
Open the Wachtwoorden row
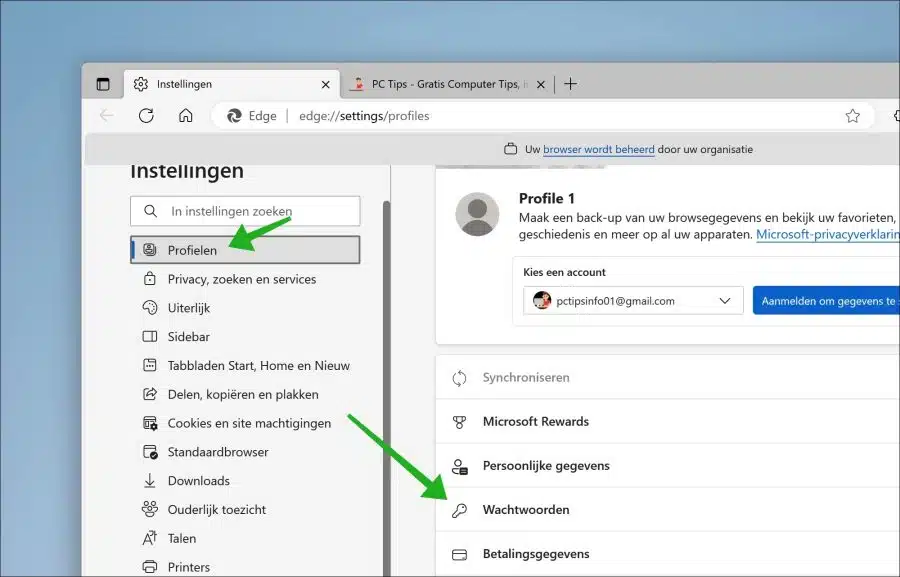(x=668, y=510)
